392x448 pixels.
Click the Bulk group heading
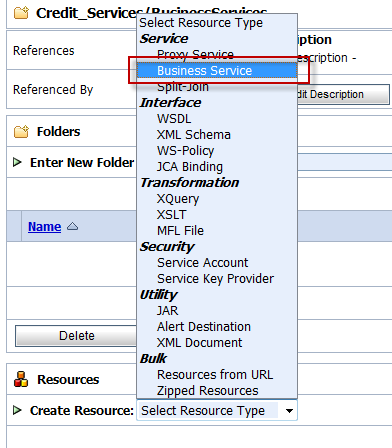pos(153,359)
